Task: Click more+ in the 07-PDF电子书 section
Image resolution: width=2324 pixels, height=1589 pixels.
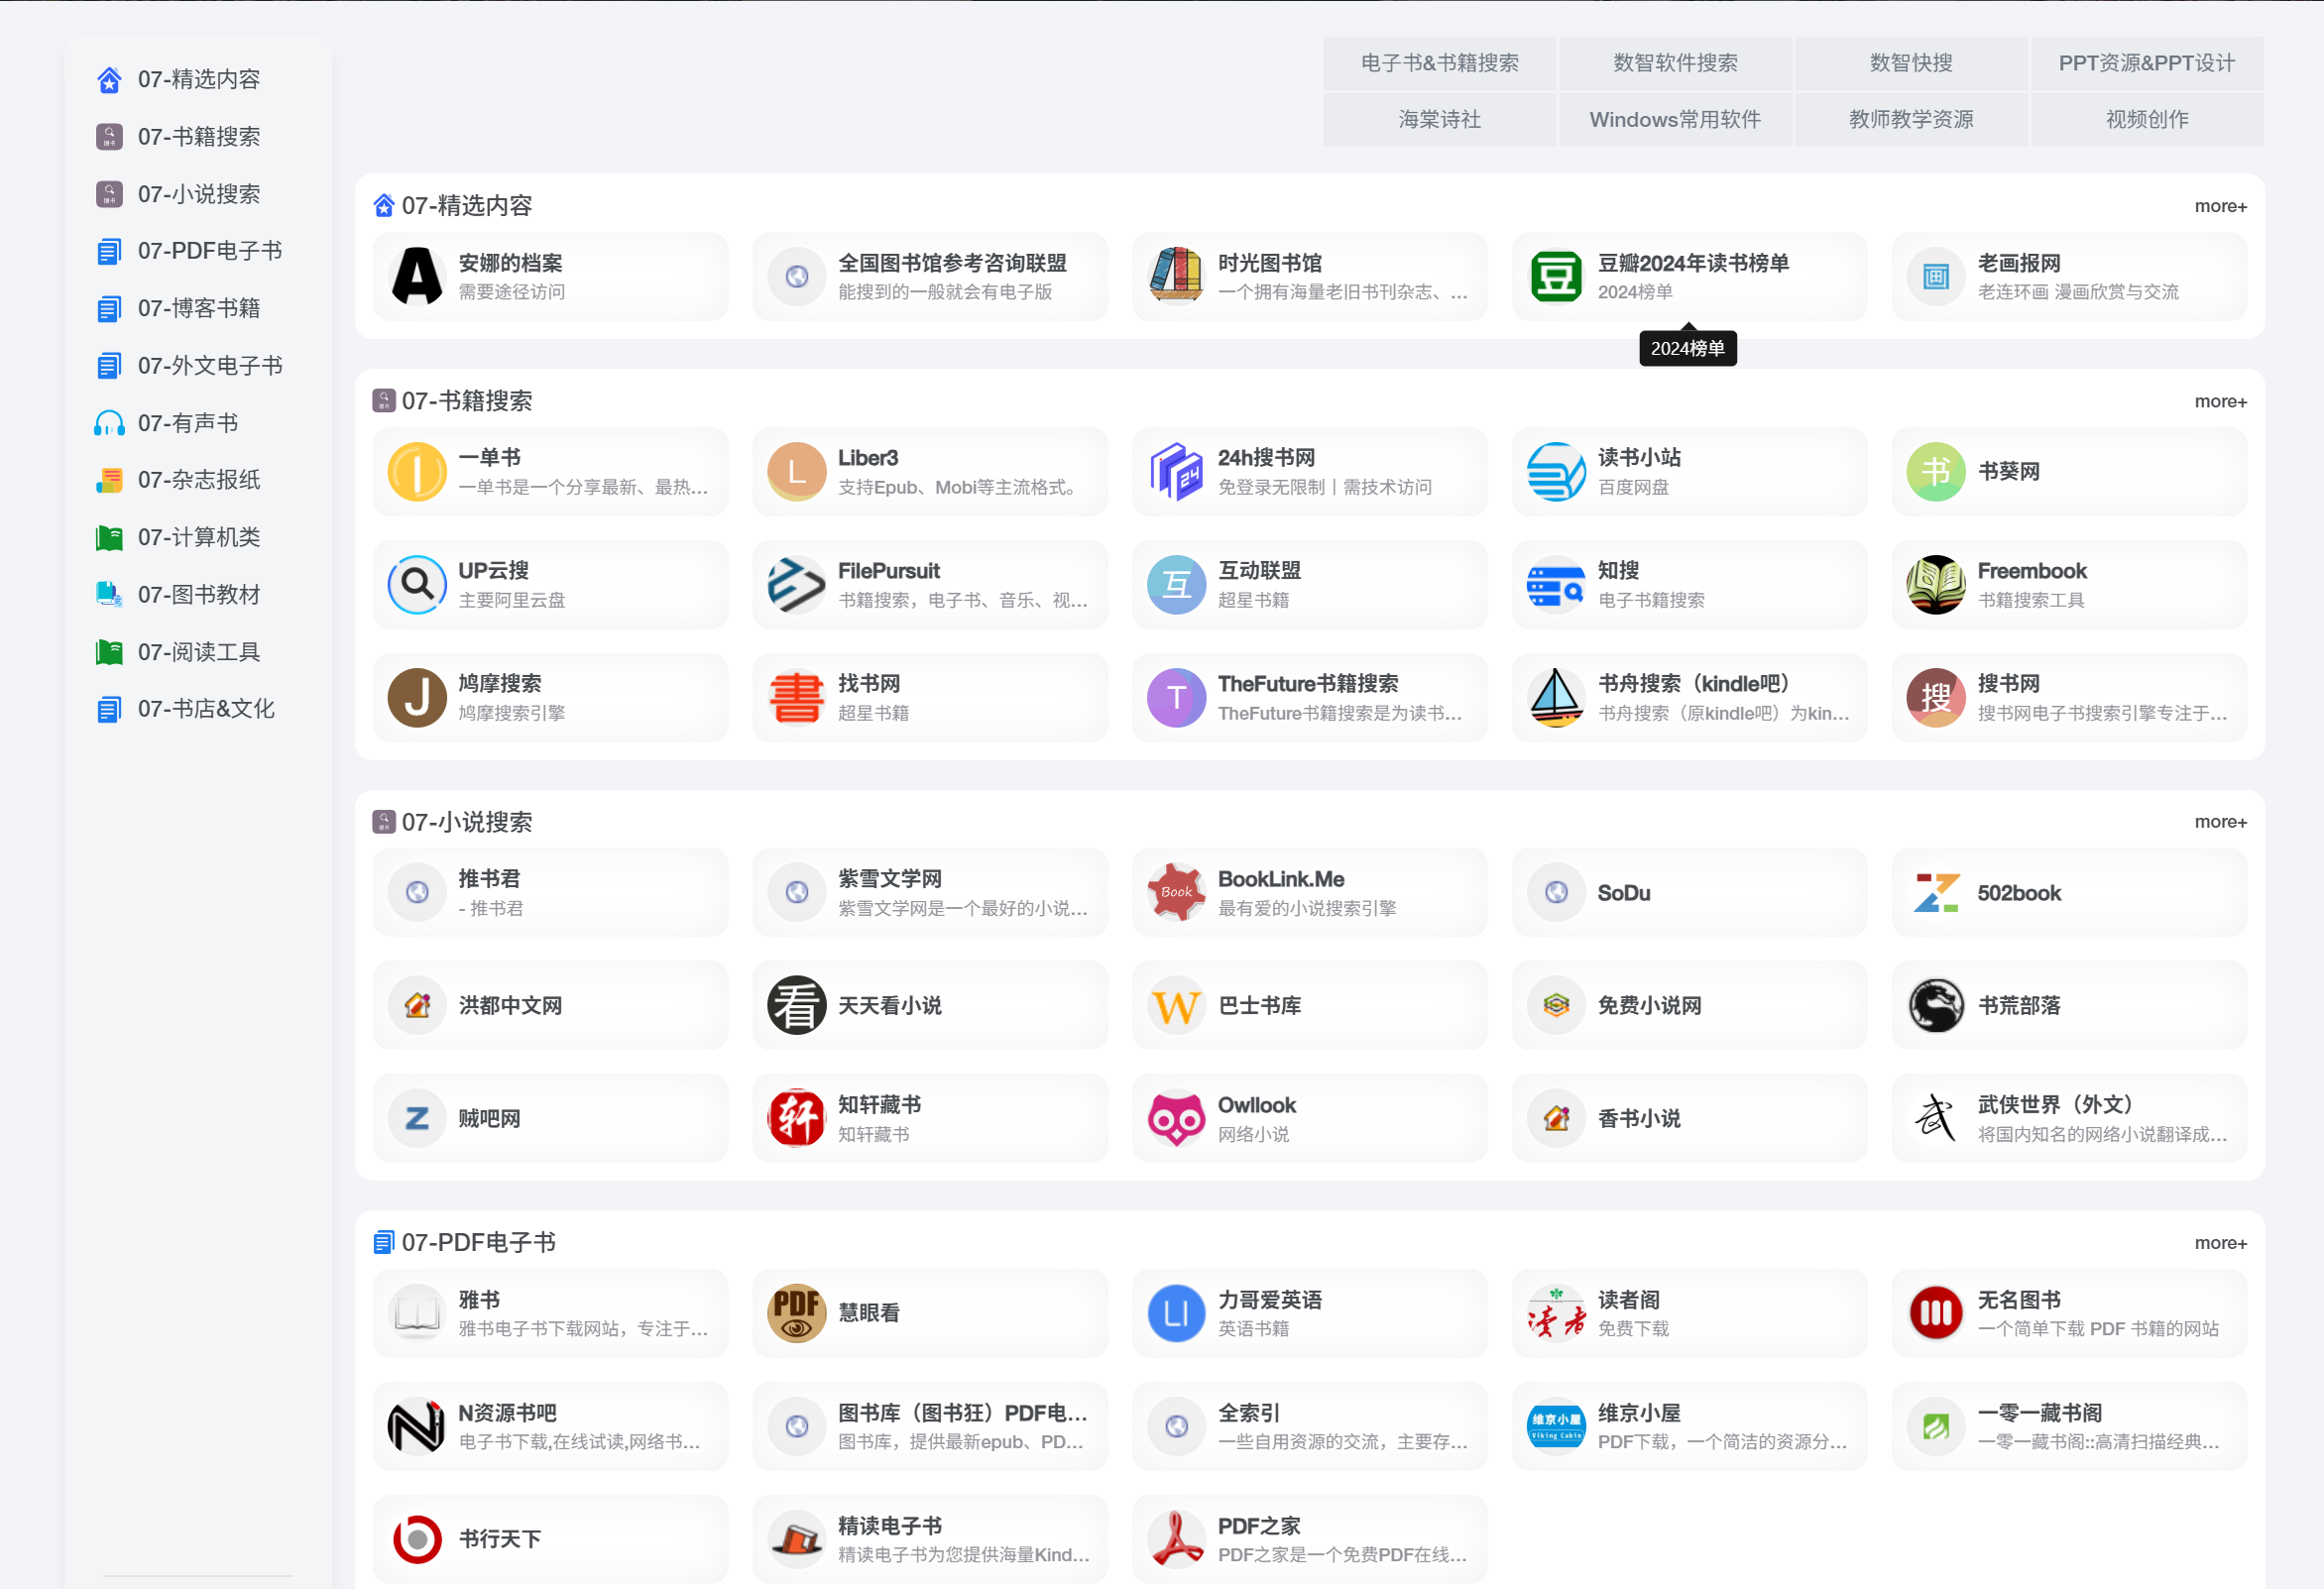Action: [2220, 1243]
